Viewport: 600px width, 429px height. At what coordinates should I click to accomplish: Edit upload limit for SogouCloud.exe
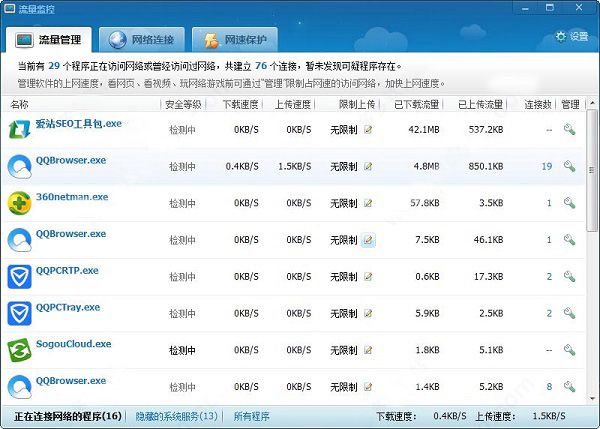pos(368,350)
